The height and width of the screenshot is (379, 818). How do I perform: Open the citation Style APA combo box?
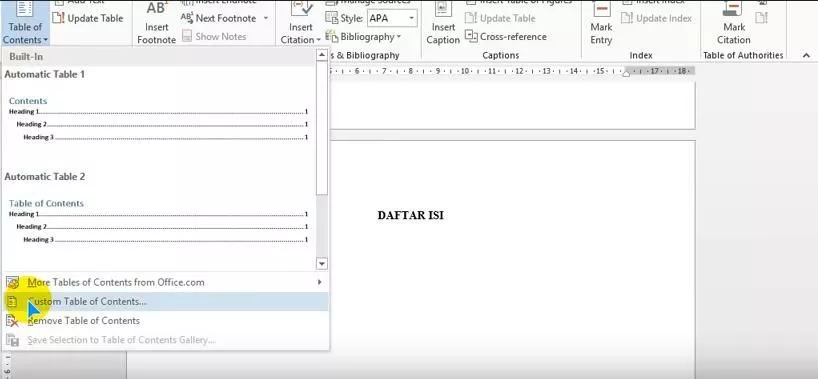[392, 18]
